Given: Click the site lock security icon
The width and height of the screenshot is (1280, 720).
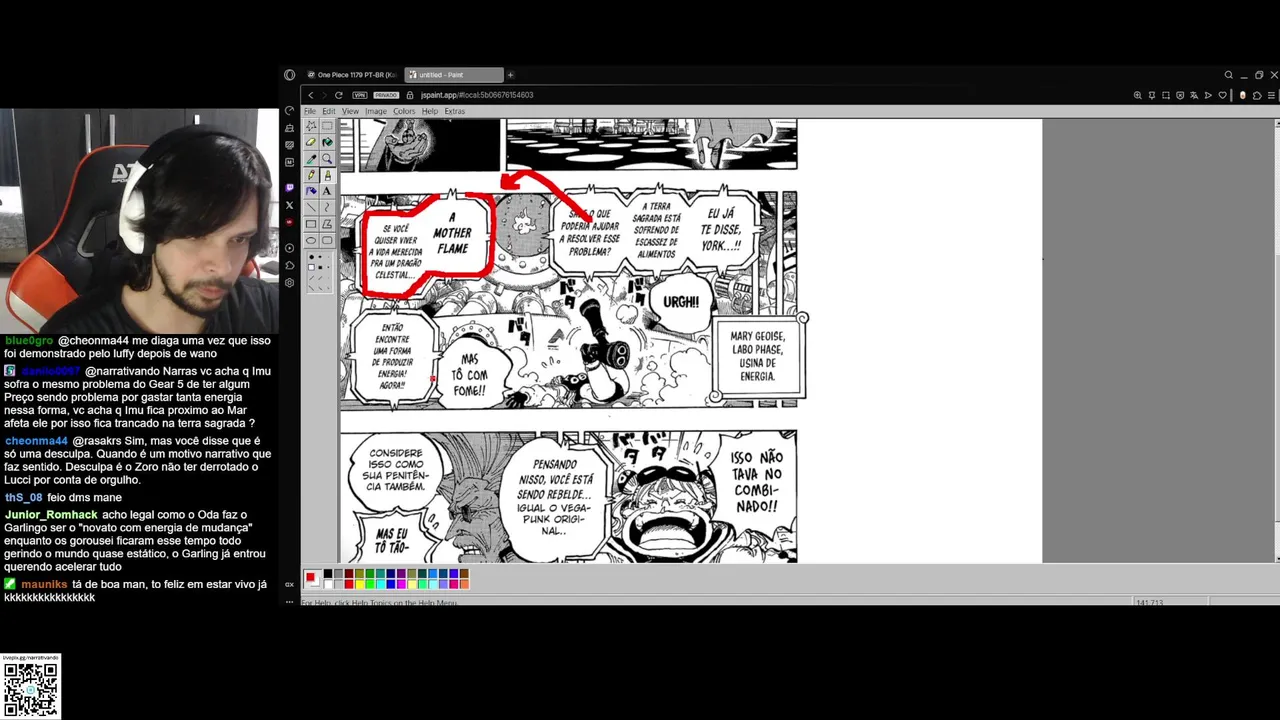Looking at the screenshot, I should [x=410, y=95].
